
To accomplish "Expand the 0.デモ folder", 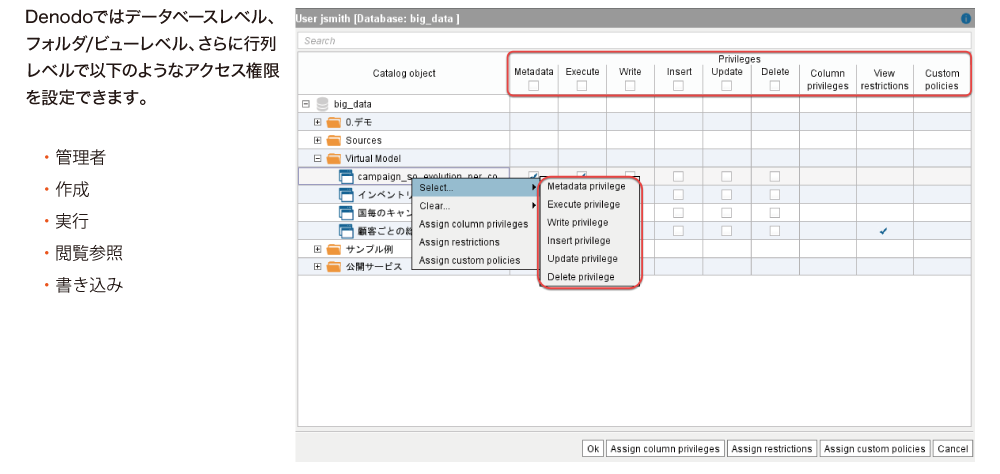I will tap(318, 122).
